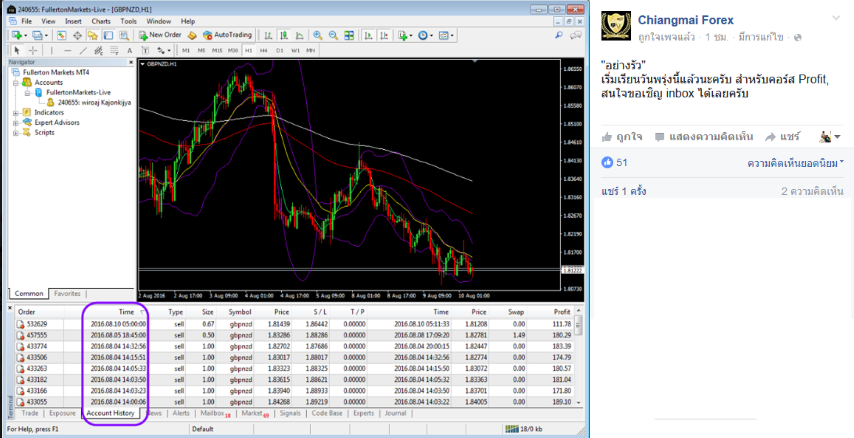This screenshot has width=854, height=438.
Task: Switch to the Trade terminal tab
Action: pos(29,413)
